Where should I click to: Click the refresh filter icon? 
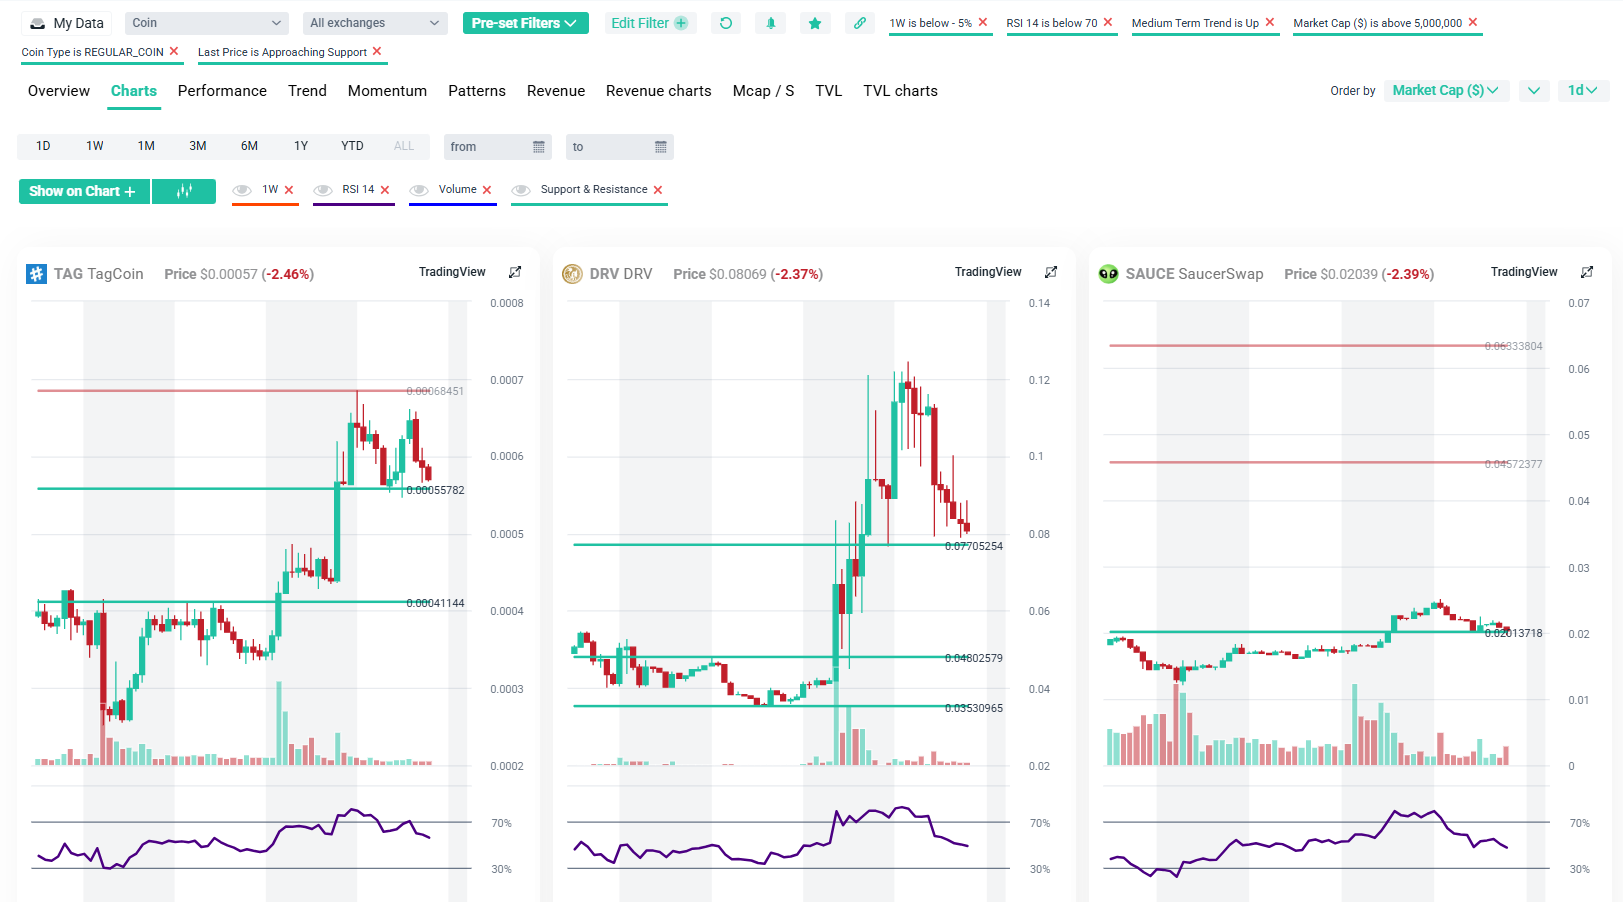click(x=726, y=23)
